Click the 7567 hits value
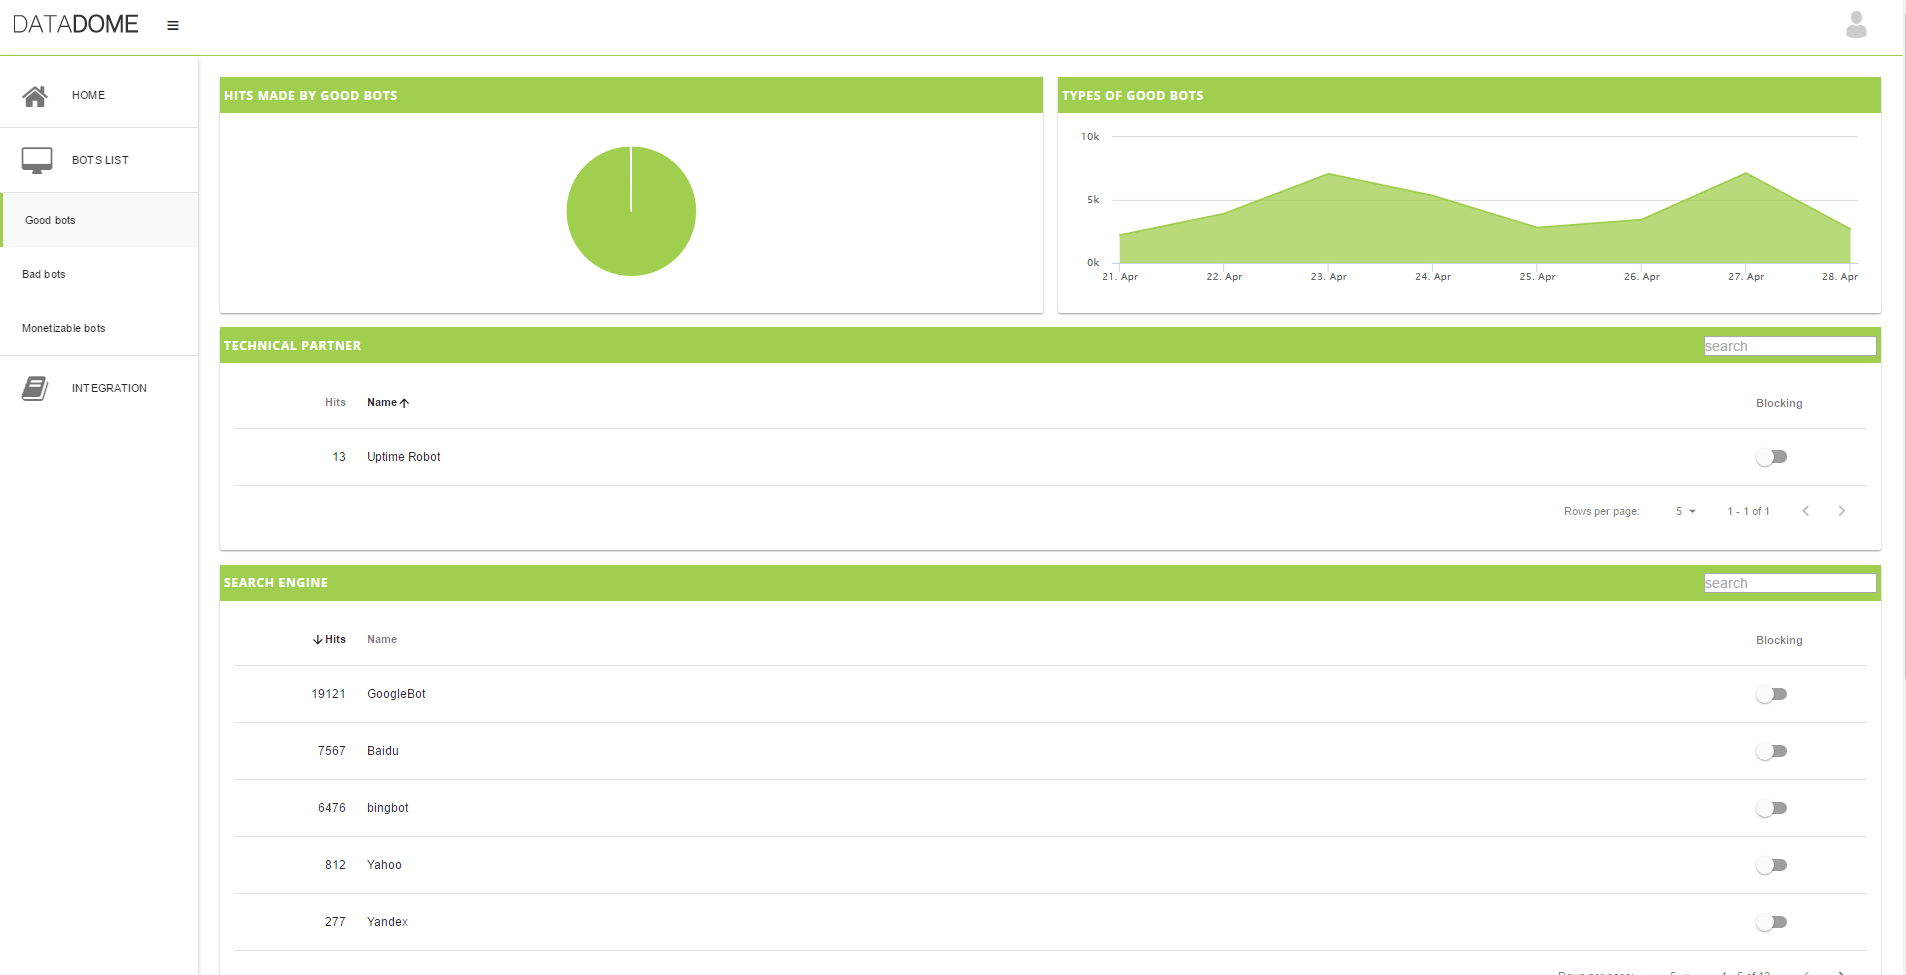Viewport: 1906px width, 975px height. [x=332, y=751]
